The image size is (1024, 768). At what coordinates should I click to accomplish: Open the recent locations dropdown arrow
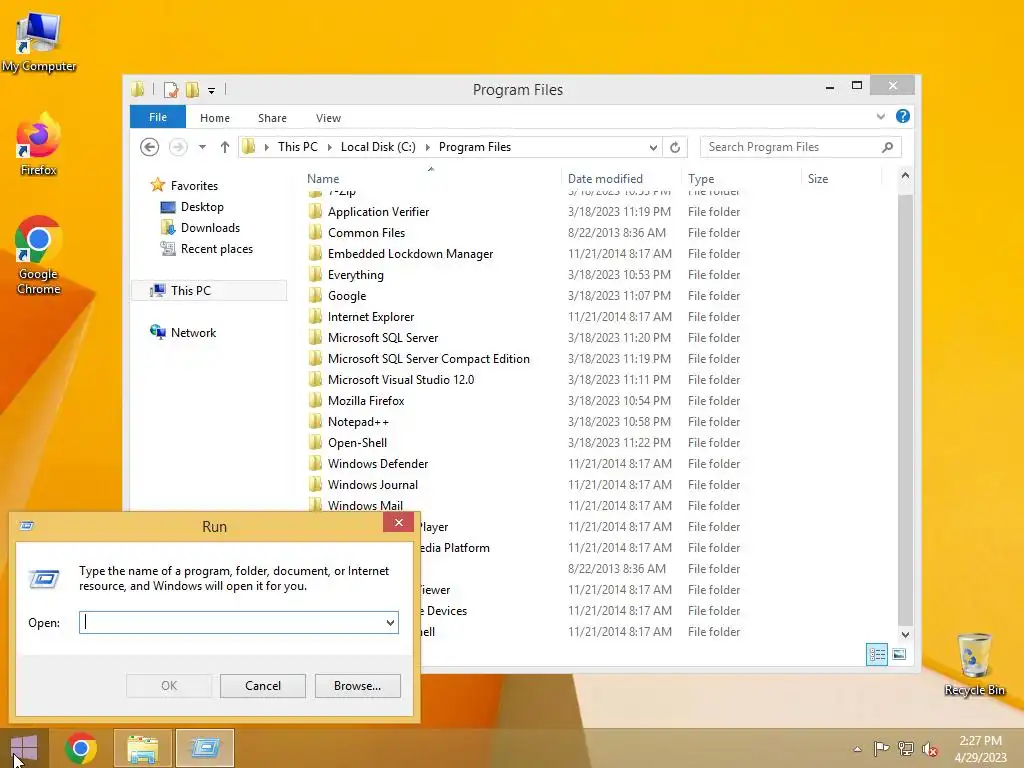point(202,147)
